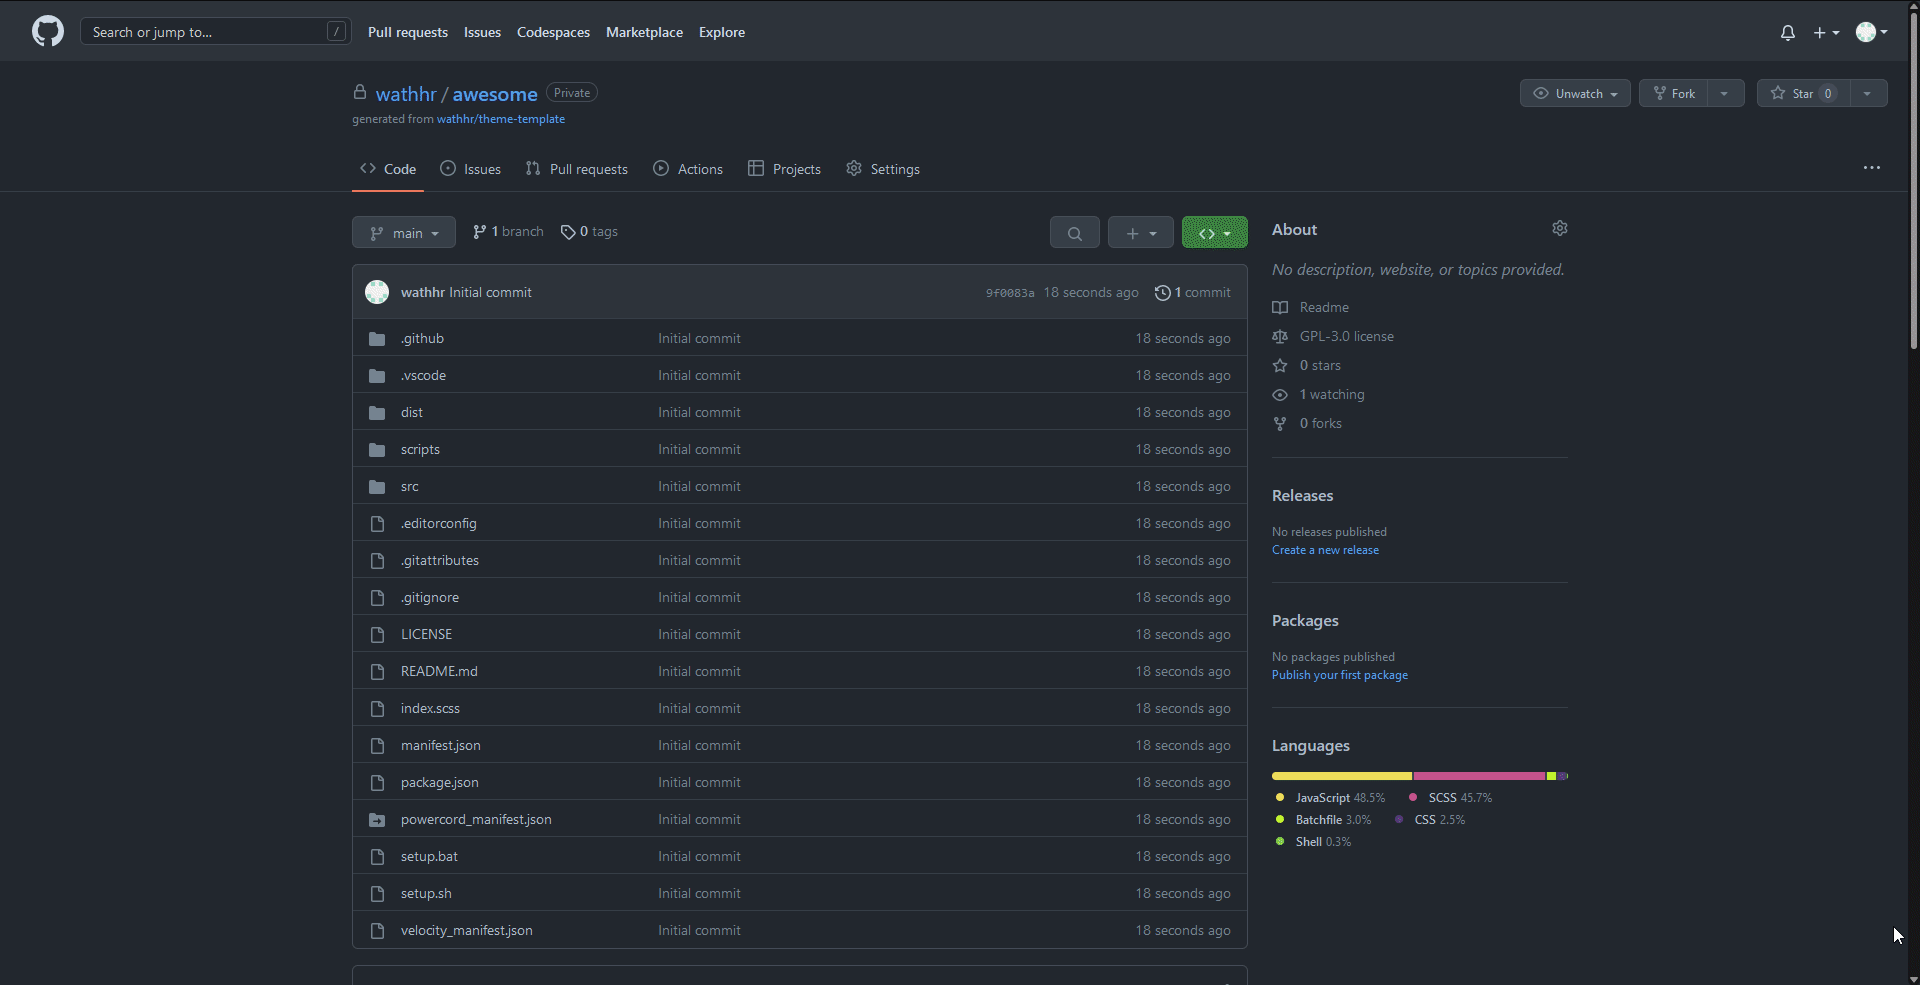The width and height of the screenshot is (1920, 985).
Task: Click the green Code dropdown icon
Action: [x=1214, y=232]
